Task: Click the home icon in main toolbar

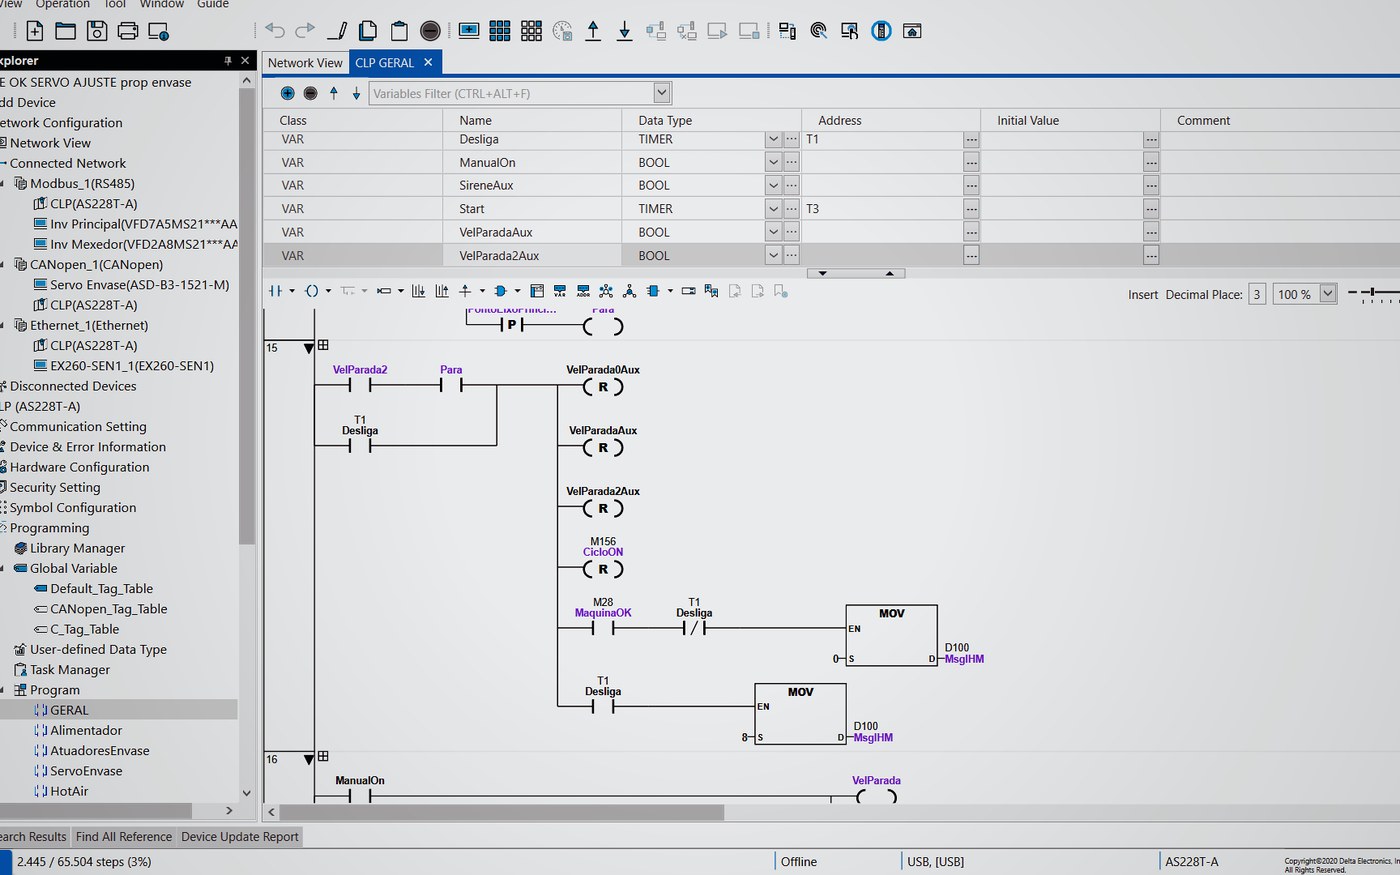Action: click(x=912, y=31)
